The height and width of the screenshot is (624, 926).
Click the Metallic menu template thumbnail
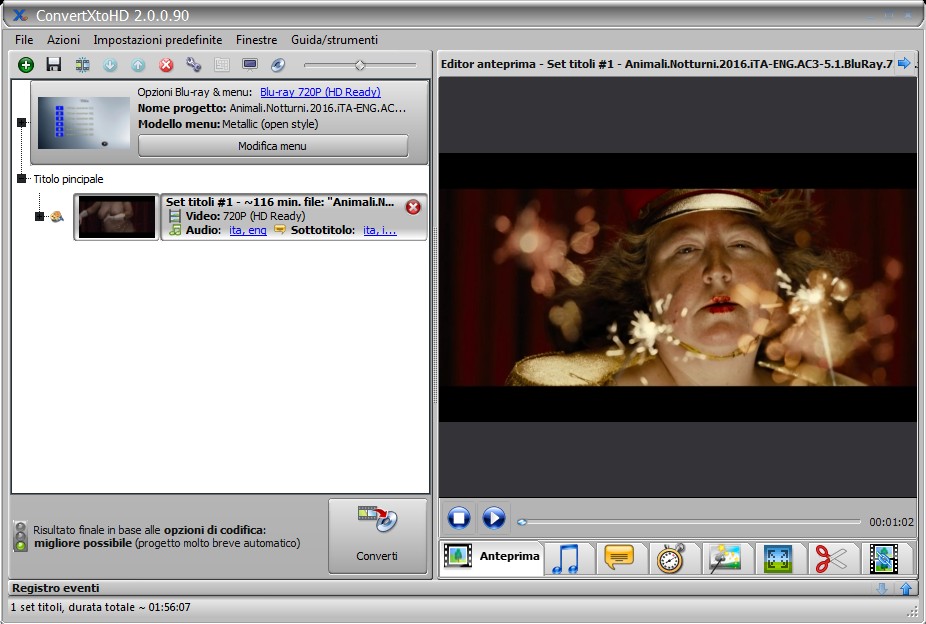(83, 123)
